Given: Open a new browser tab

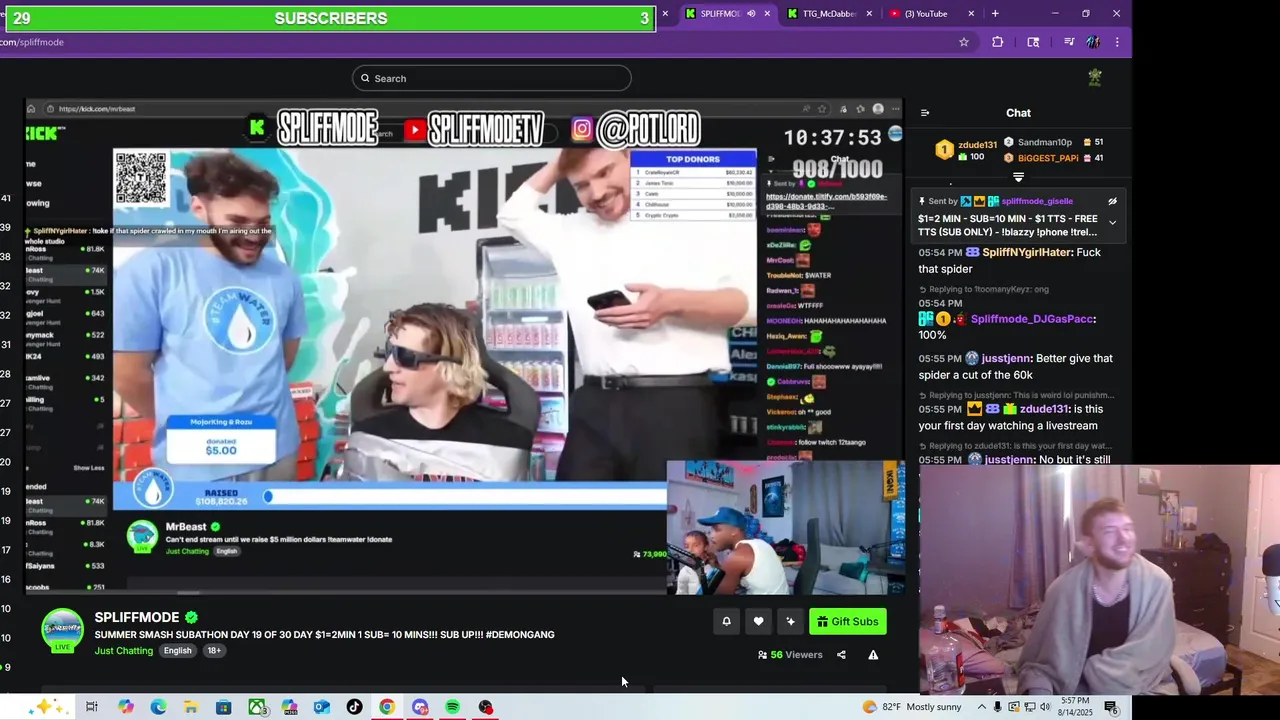Looking at the screenshot, I should tap(995, 14).
